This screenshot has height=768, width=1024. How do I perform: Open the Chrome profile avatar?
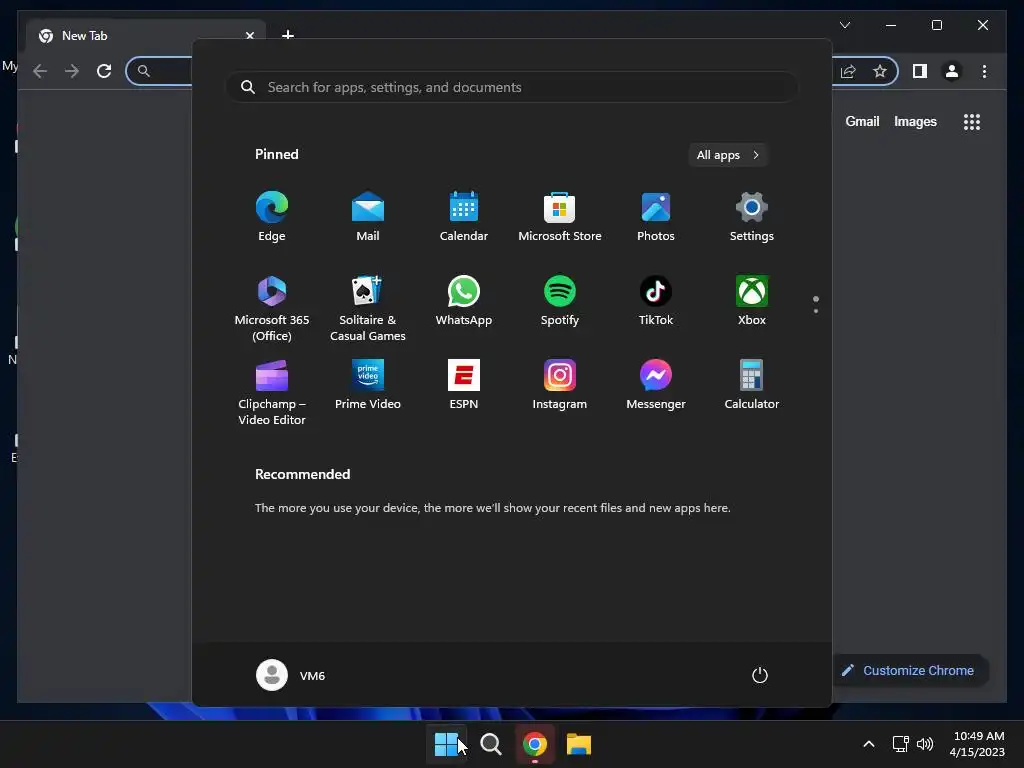click(952, 71)
